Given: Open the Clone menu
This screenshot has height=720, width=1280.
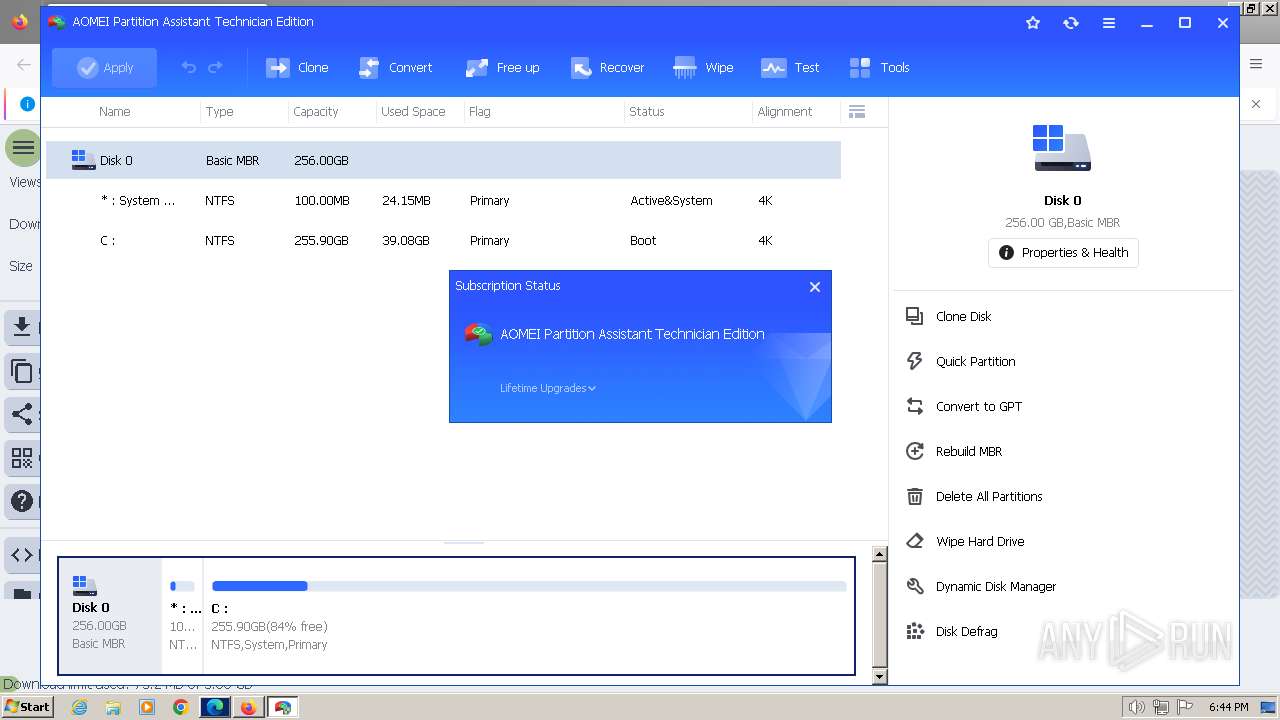Looking at the screenshot, I should point(297,67).
